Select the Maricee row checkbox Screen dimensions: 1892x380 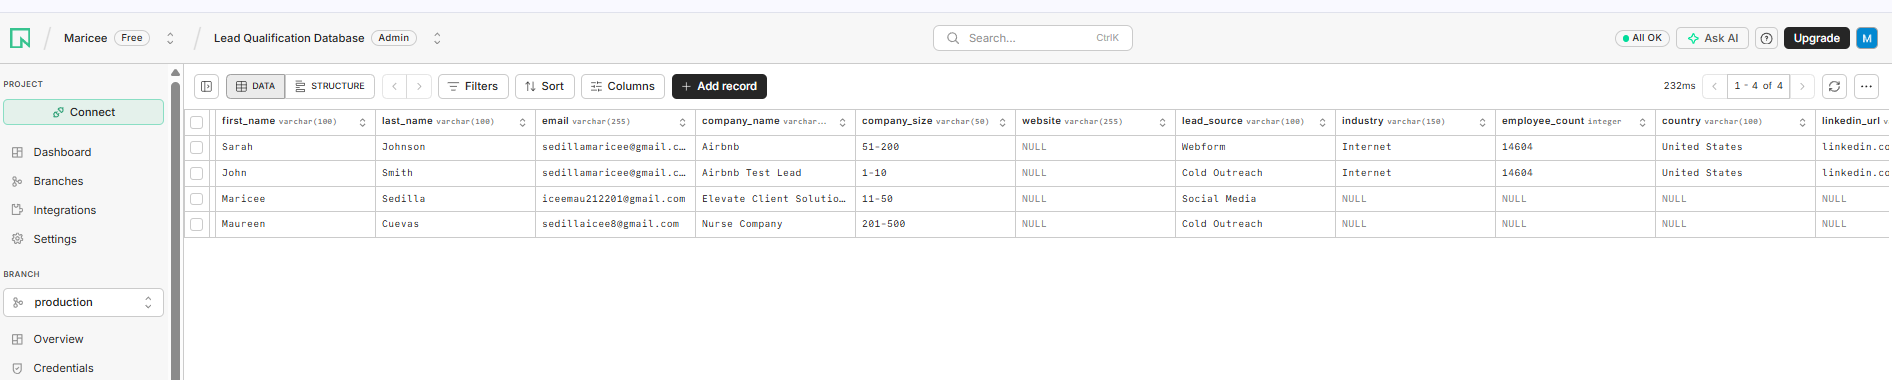[197, 199]
